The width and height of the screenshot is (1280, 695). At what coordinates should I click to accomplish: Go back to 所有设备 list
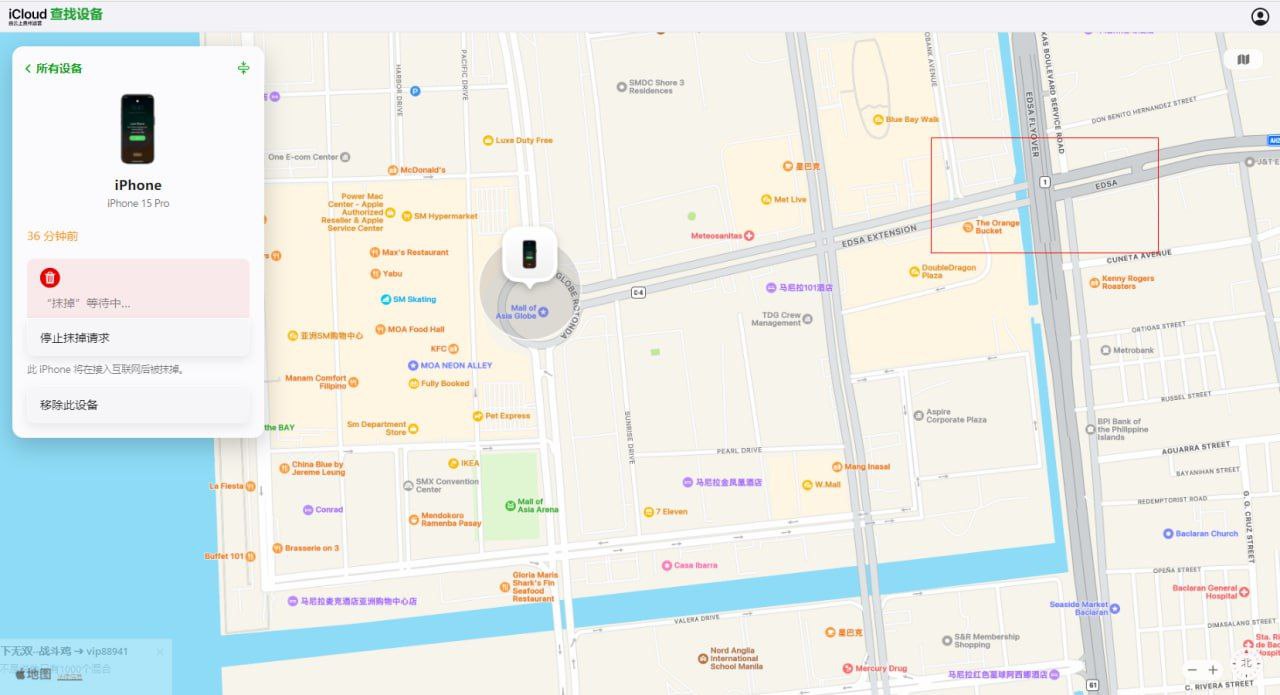pos(54,68)
